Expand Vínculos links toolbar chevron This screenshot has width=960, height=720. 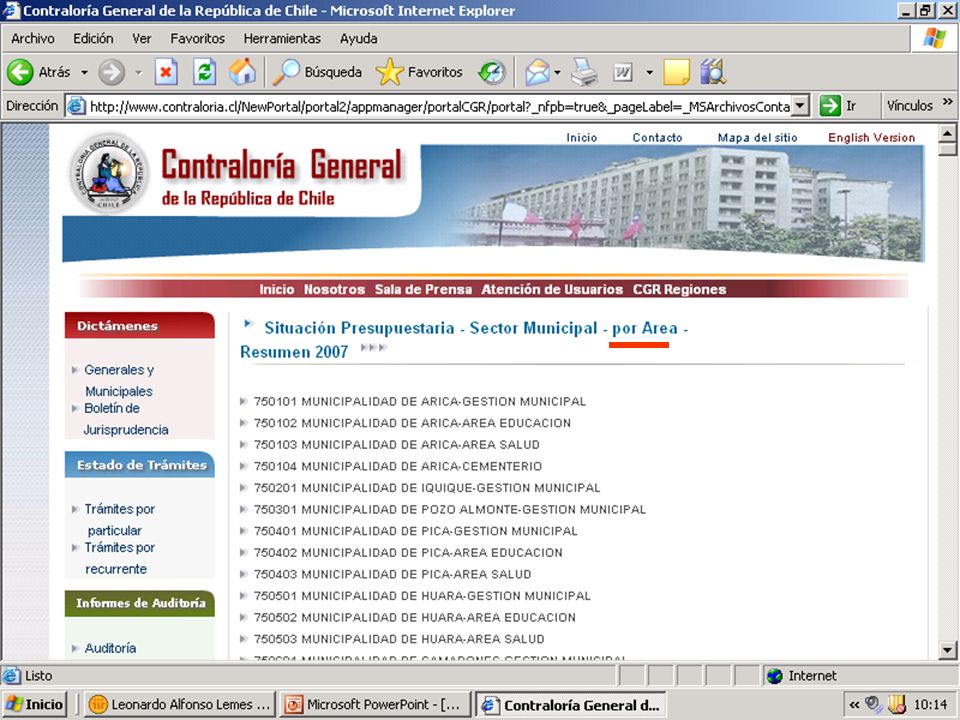tap(948, 102)
